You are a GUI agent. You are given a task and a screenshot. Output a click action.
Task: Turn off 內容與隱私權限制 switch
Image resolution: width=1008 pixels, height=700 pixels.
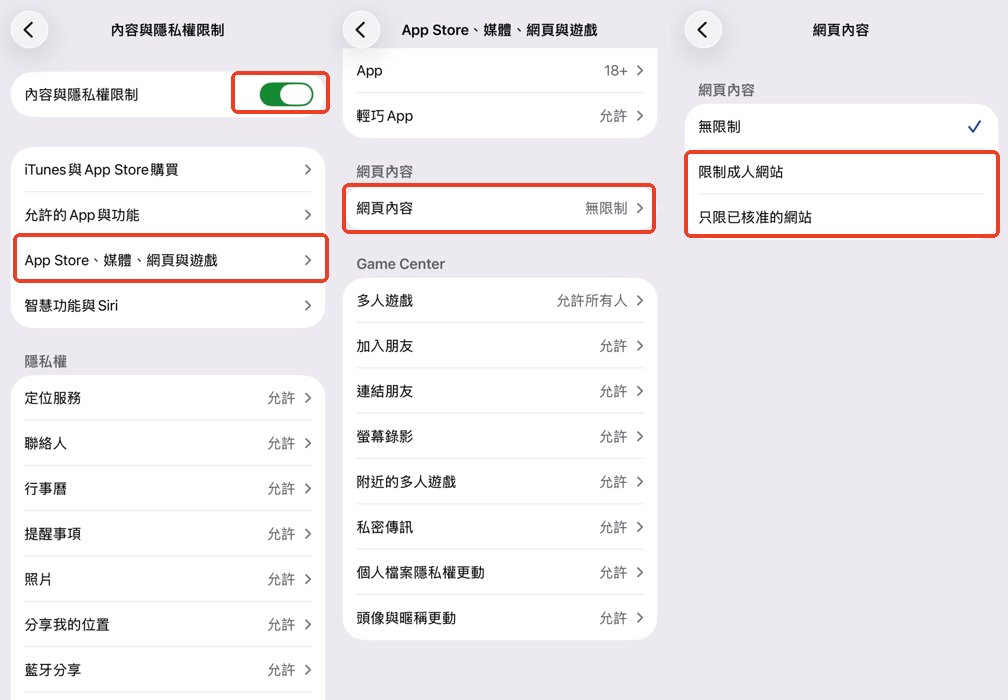(286, 95)
